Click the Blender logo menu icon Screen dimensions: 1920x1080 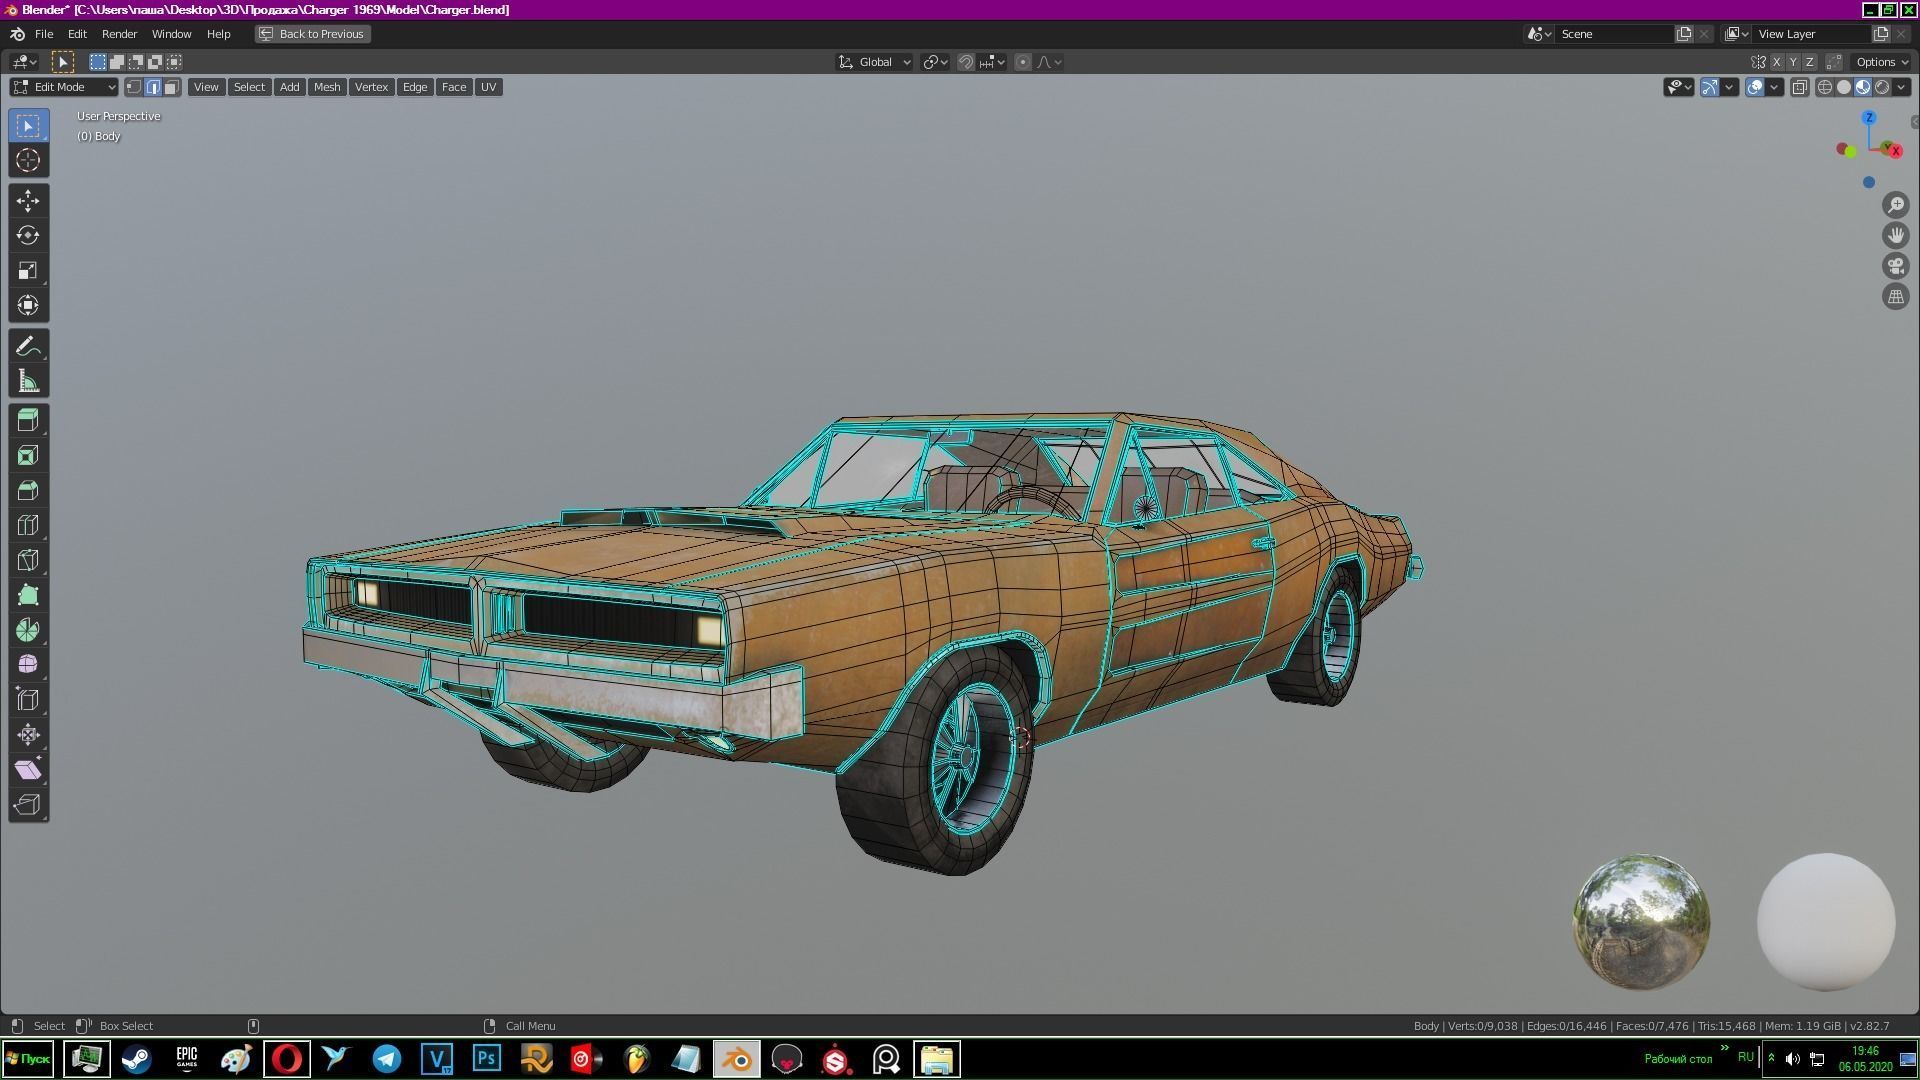[17, 34]
